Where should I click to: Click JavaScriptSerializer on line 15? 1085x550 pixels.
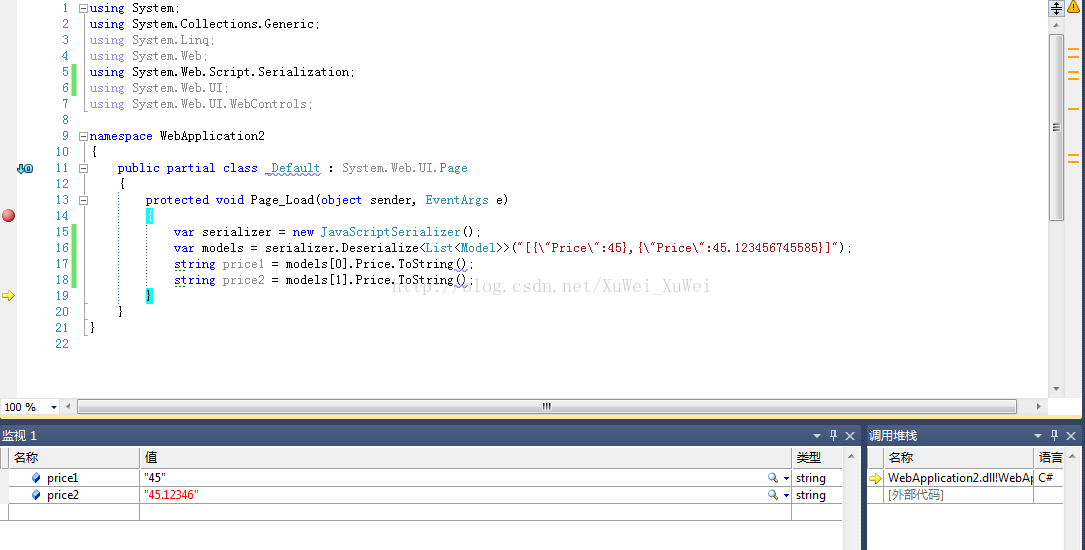[390, 232]
